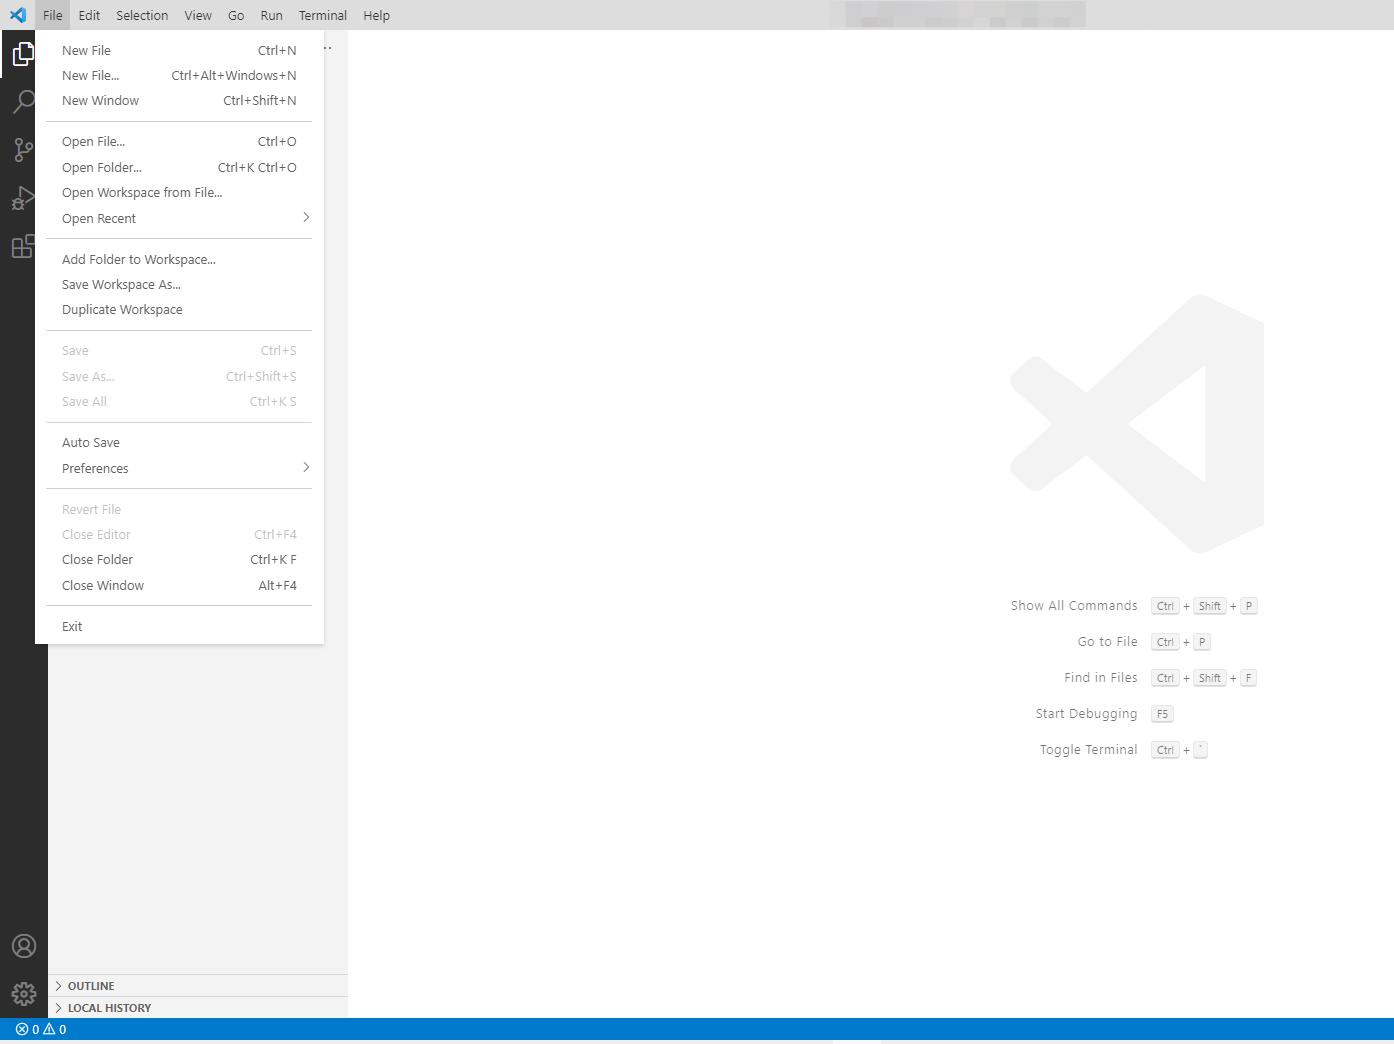Select Close Folder
The width and height of the screenshot is (1394, 1044).
180,560
